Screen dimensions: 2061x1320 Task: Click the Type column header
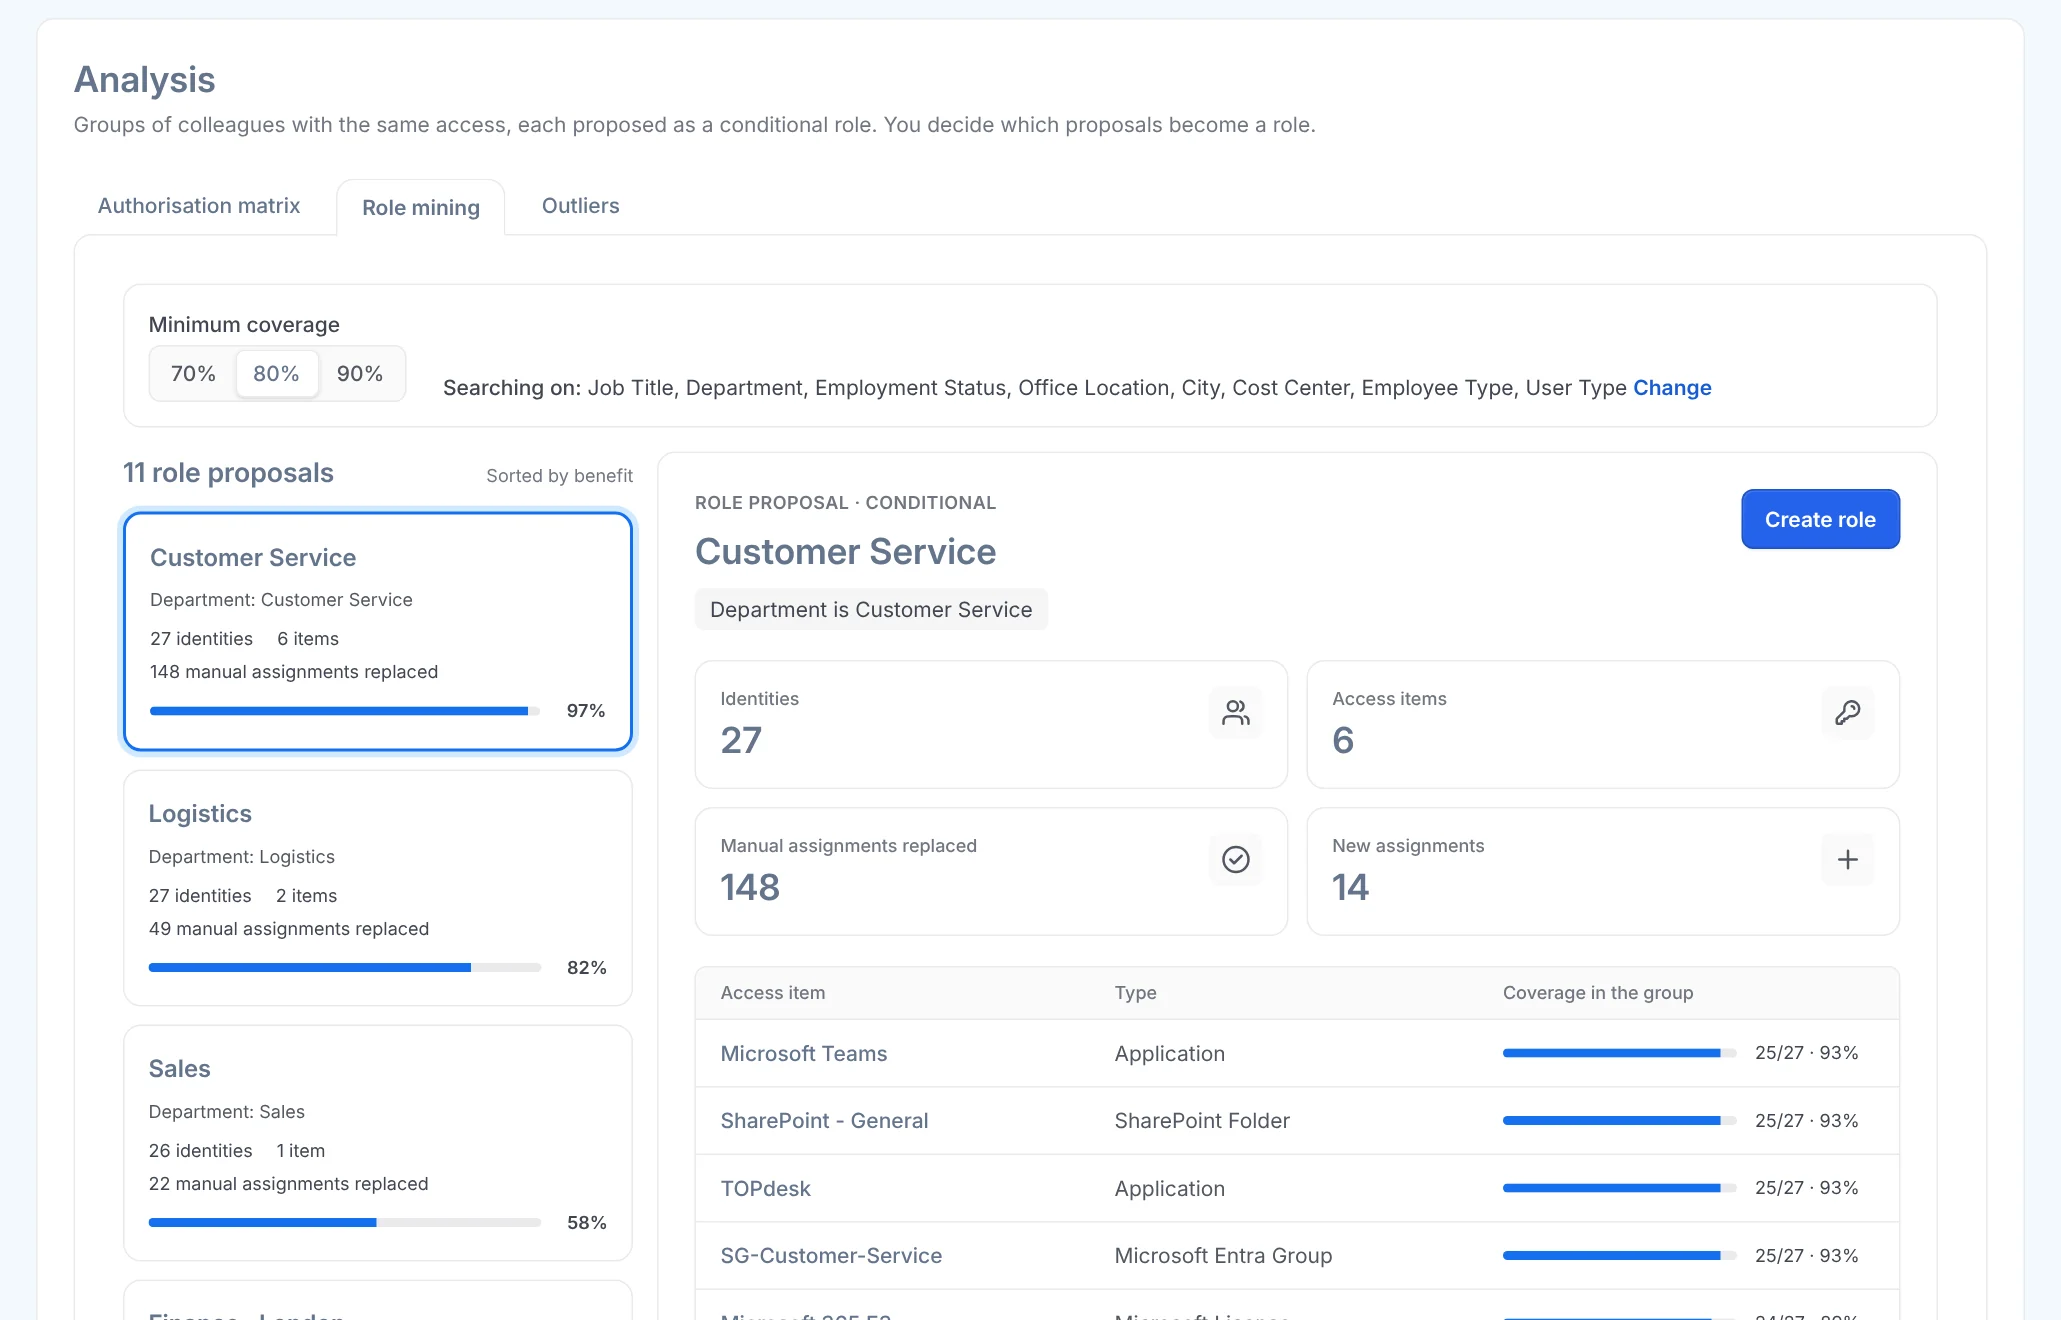point(1136,992)
